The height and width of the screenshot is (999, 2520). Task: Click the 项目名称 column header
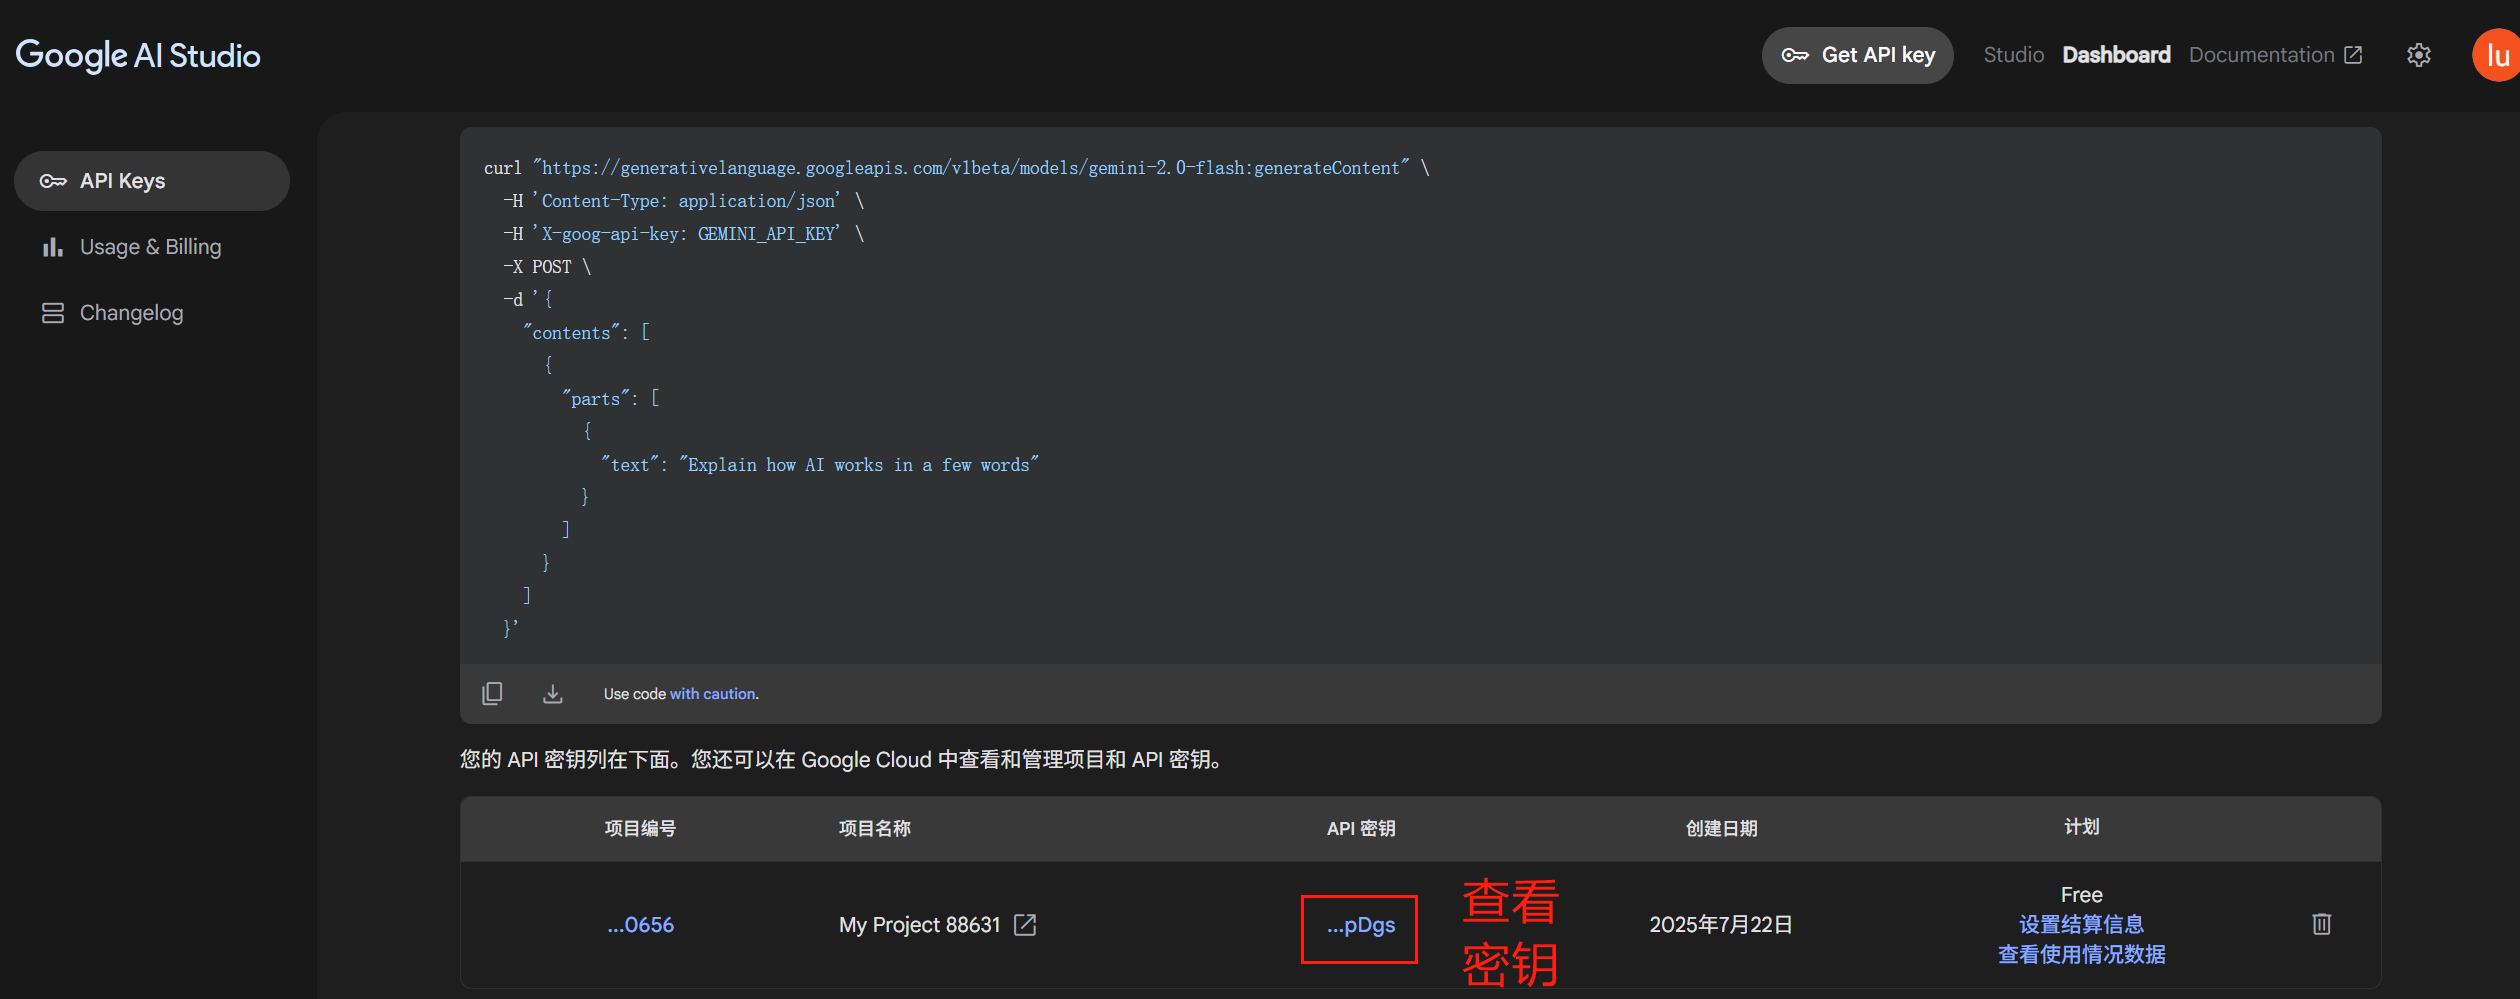point(875,828)
